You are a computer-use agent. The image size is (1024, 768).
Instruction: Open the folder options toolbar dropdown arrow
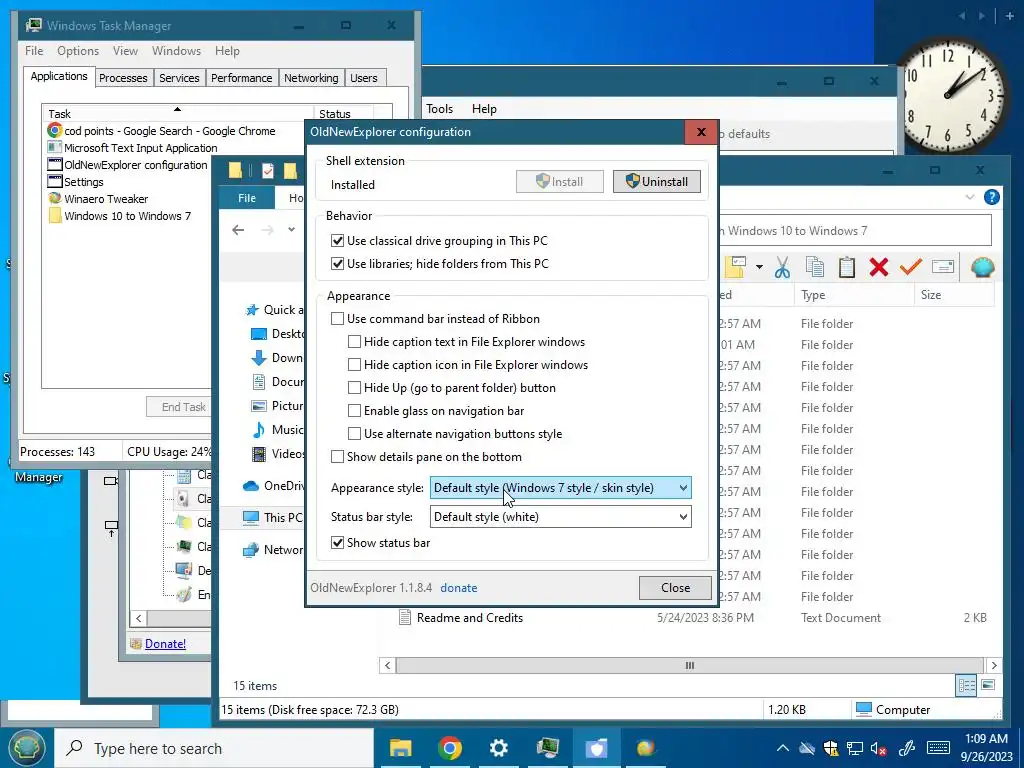click(759, 266)
